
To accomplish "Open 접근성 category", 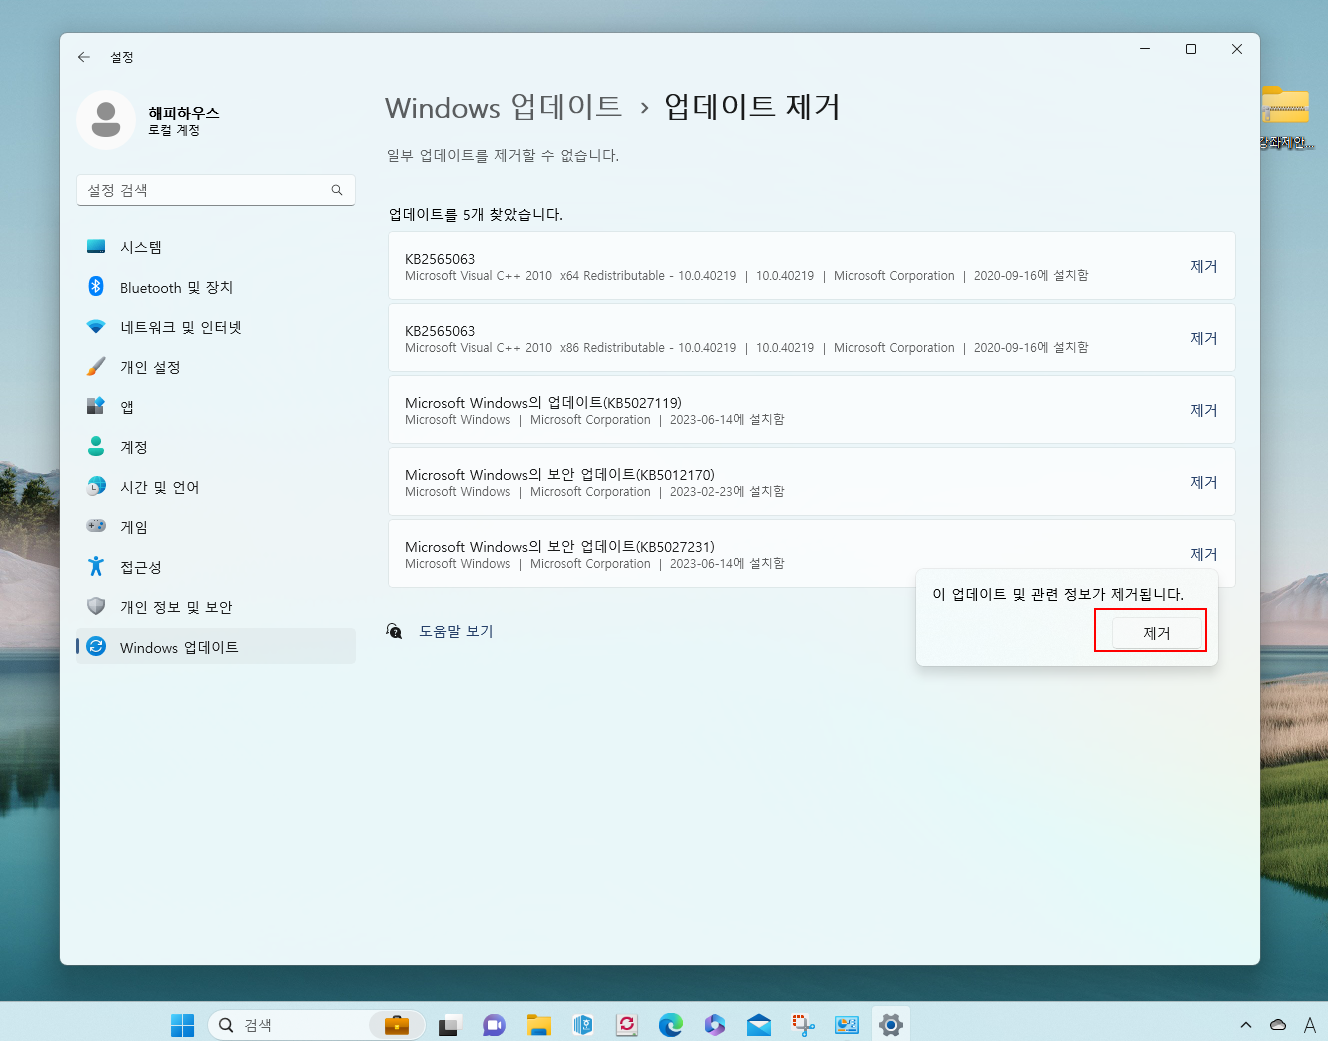I will click(216, 567).
